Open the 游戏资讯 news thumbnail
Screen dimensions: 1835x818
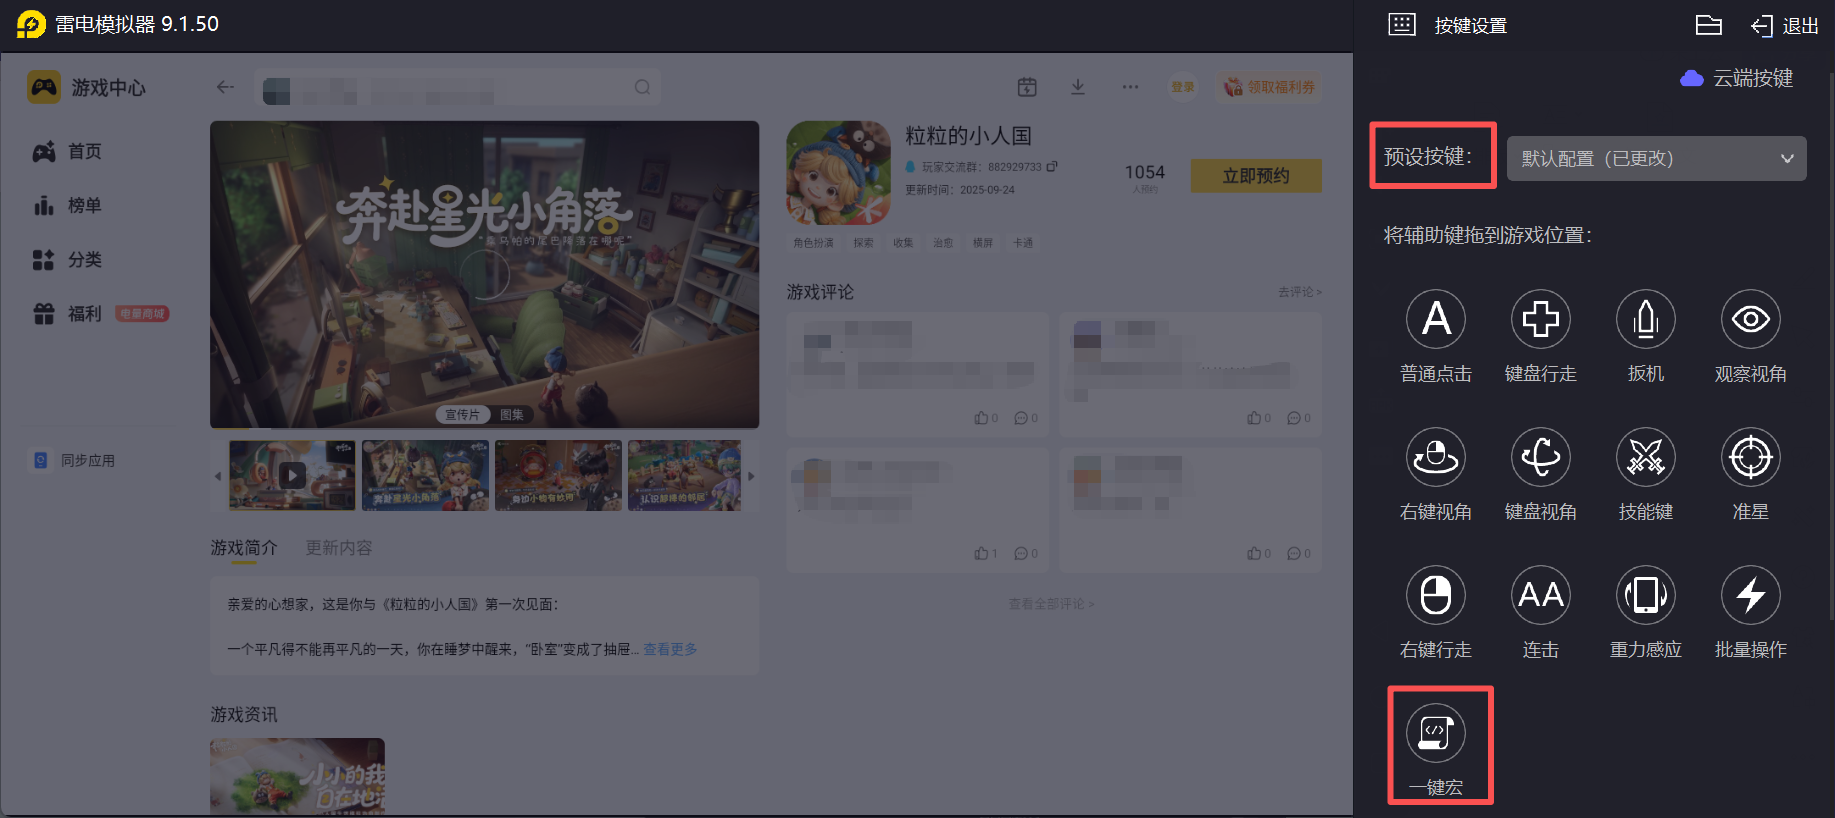297,777
